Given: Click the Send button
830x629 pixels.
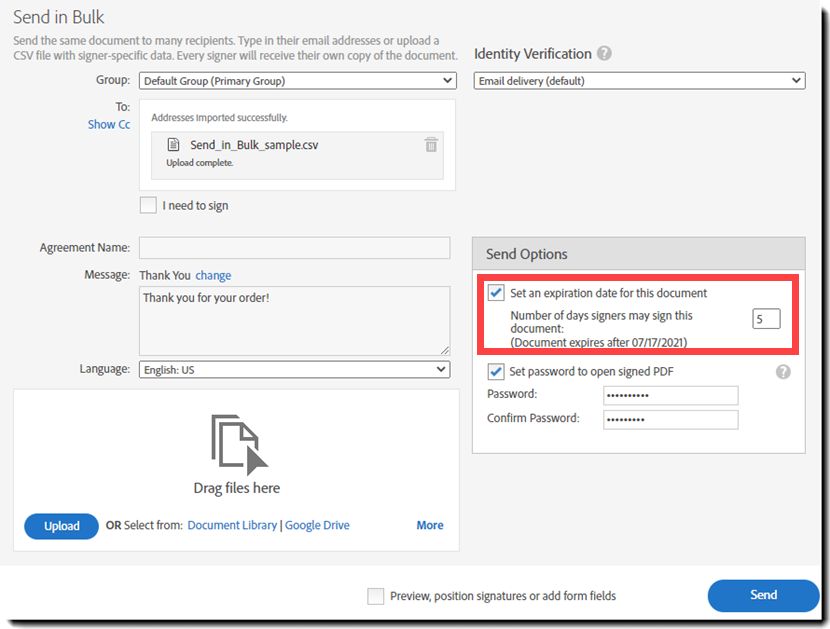Looking at the screenshot, I should click(763, 595).
